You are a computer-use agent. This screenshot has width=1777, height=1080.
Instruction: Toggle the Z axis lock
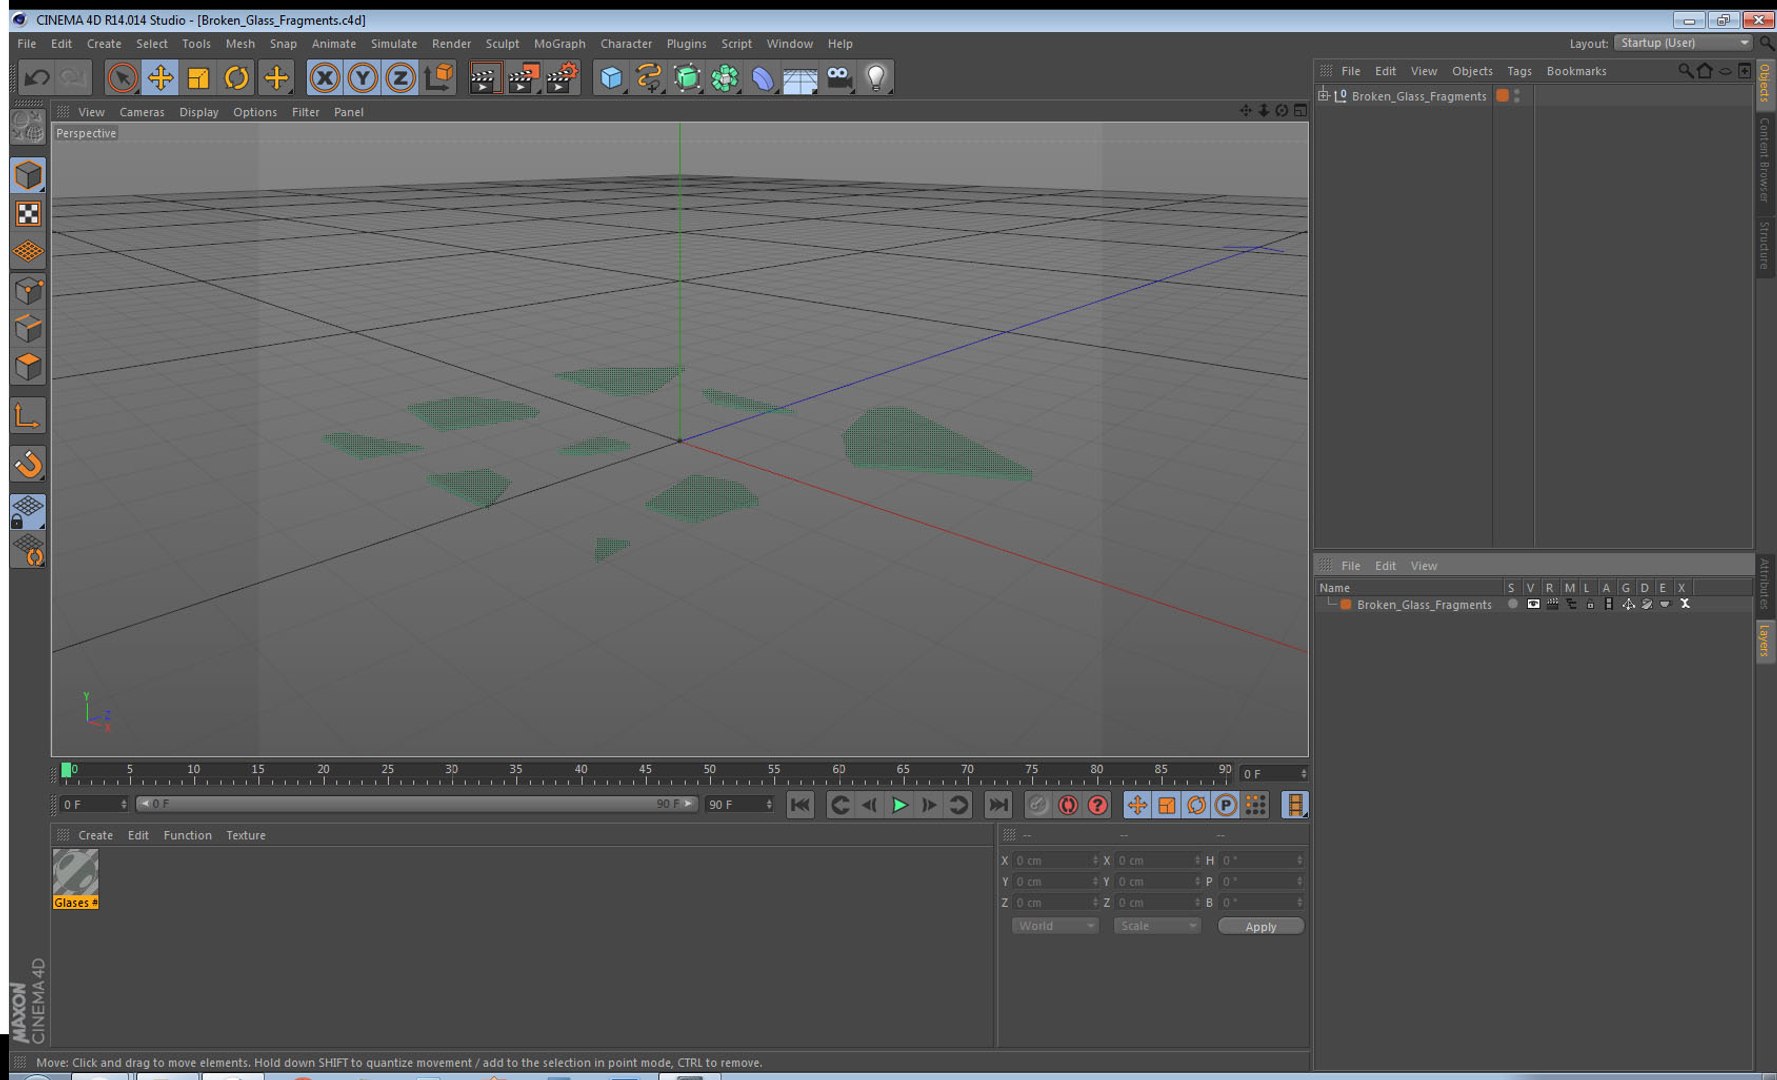(400, 77)
